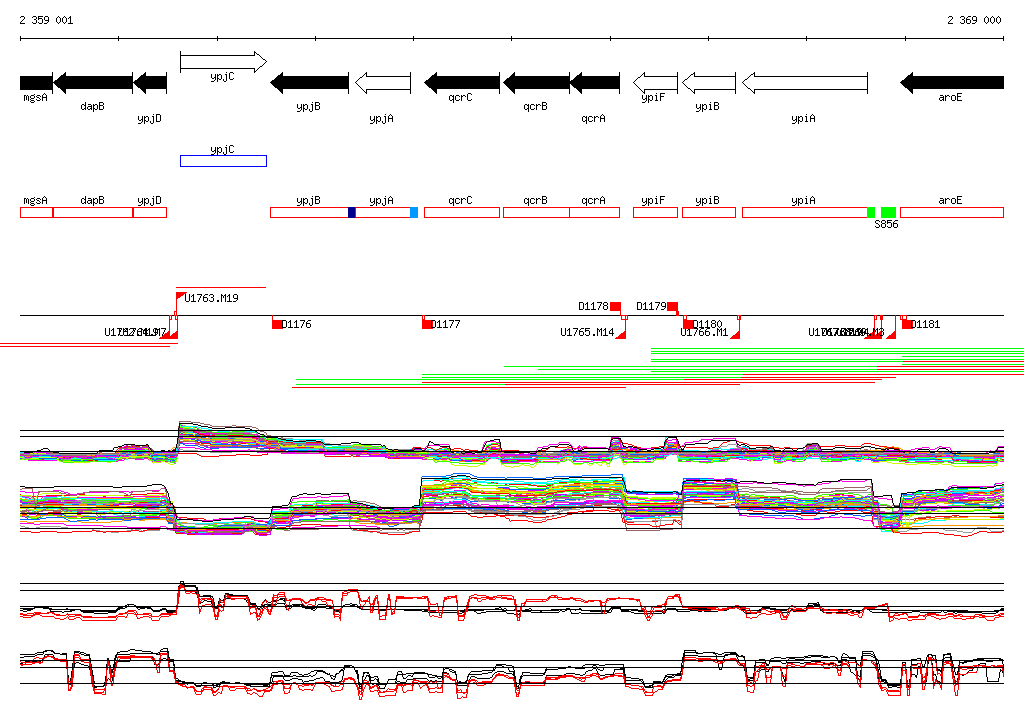
Task: Select the blue-outlined ypjC box
Action: point(223,161)
